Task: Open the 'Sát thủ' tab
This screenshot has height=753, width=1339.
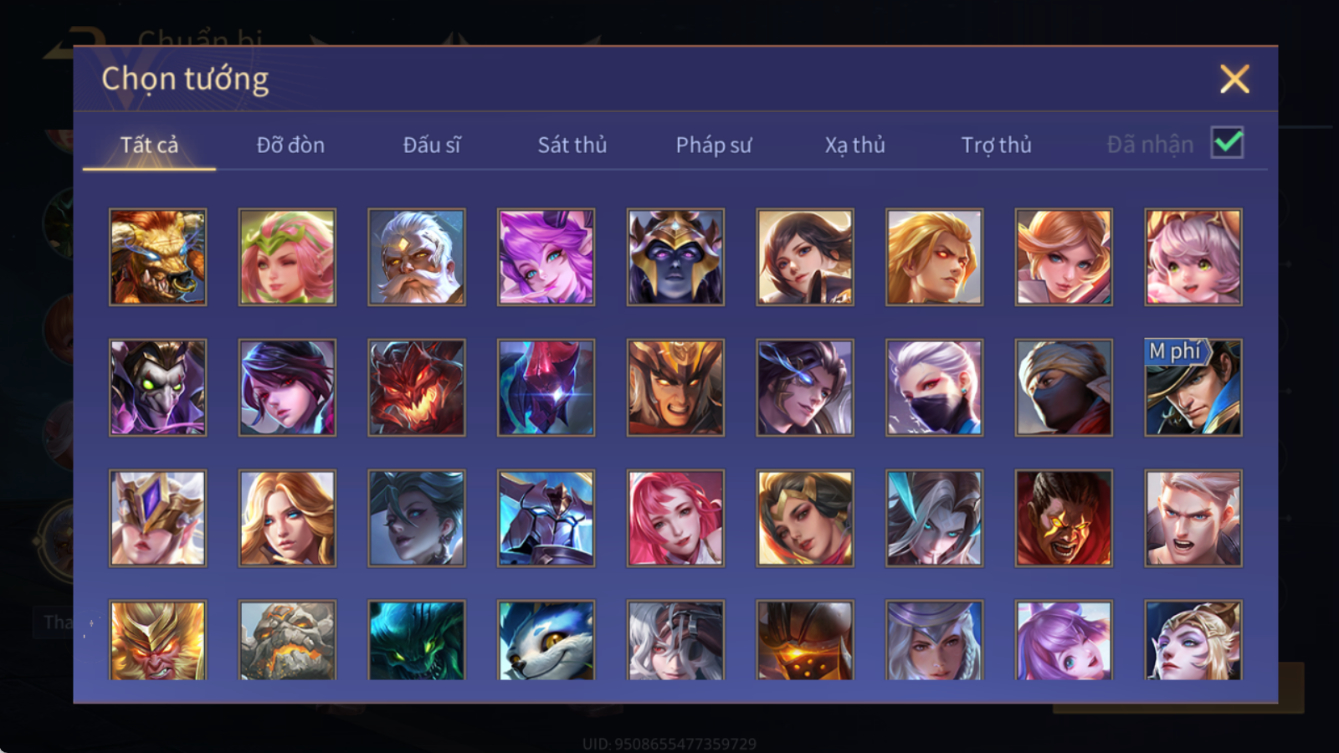Action: click(x=572, y=145)
